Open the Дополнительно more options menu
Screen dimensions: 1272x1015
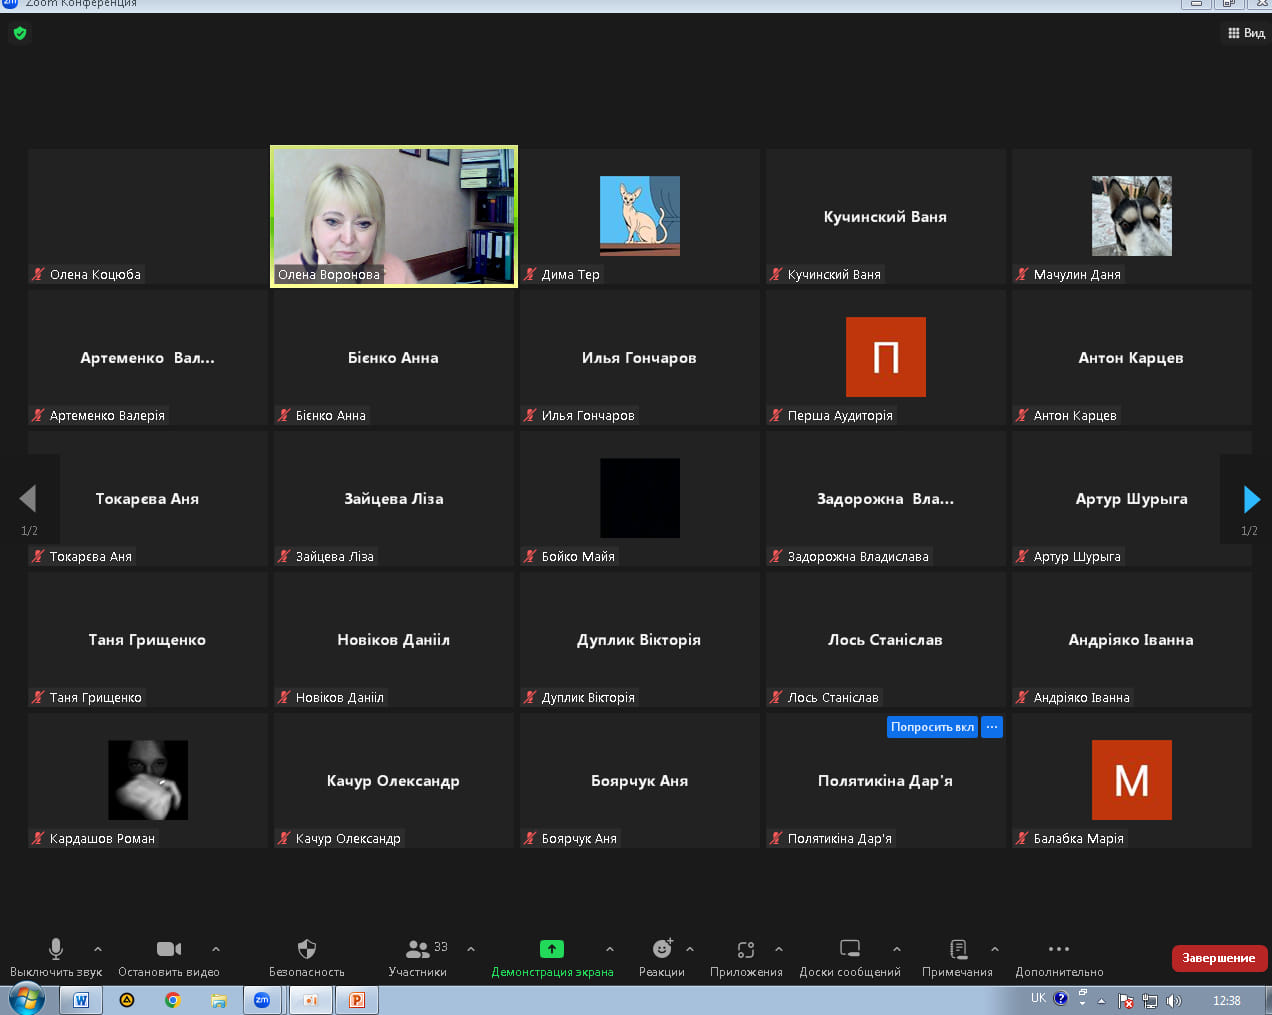[1059, 949]
